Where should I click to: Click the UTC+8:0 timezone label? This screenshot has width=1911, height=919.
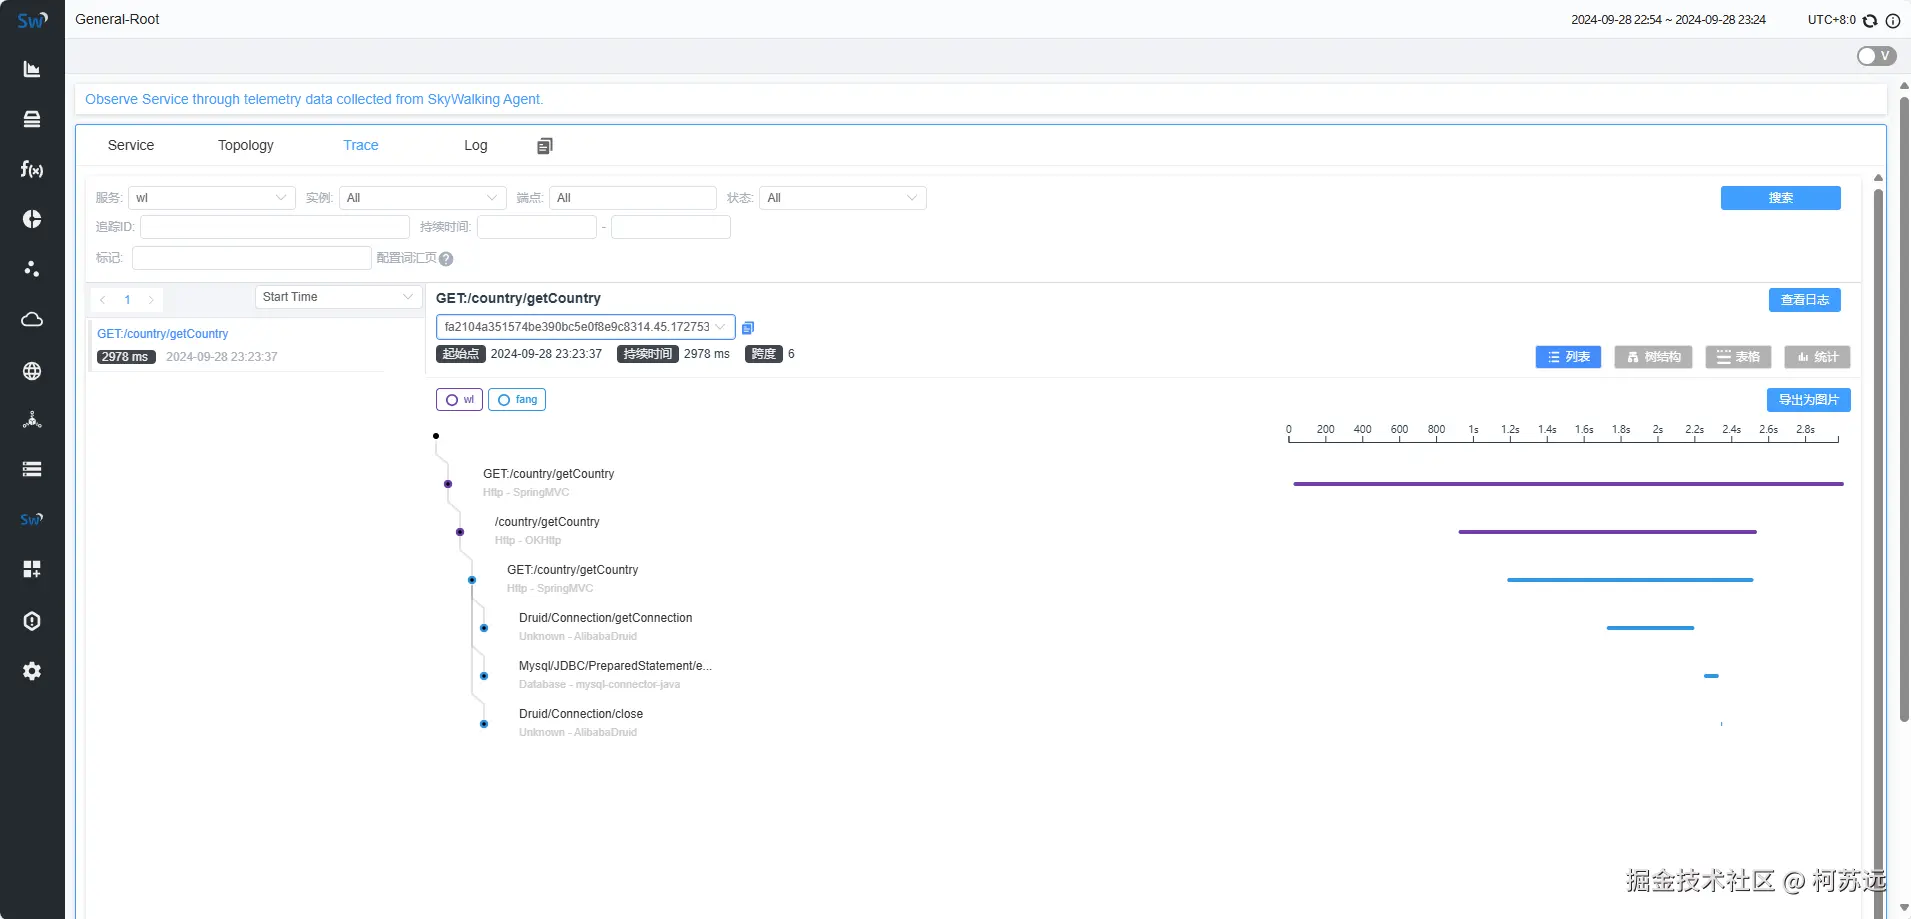click(x=1831, y=20)
